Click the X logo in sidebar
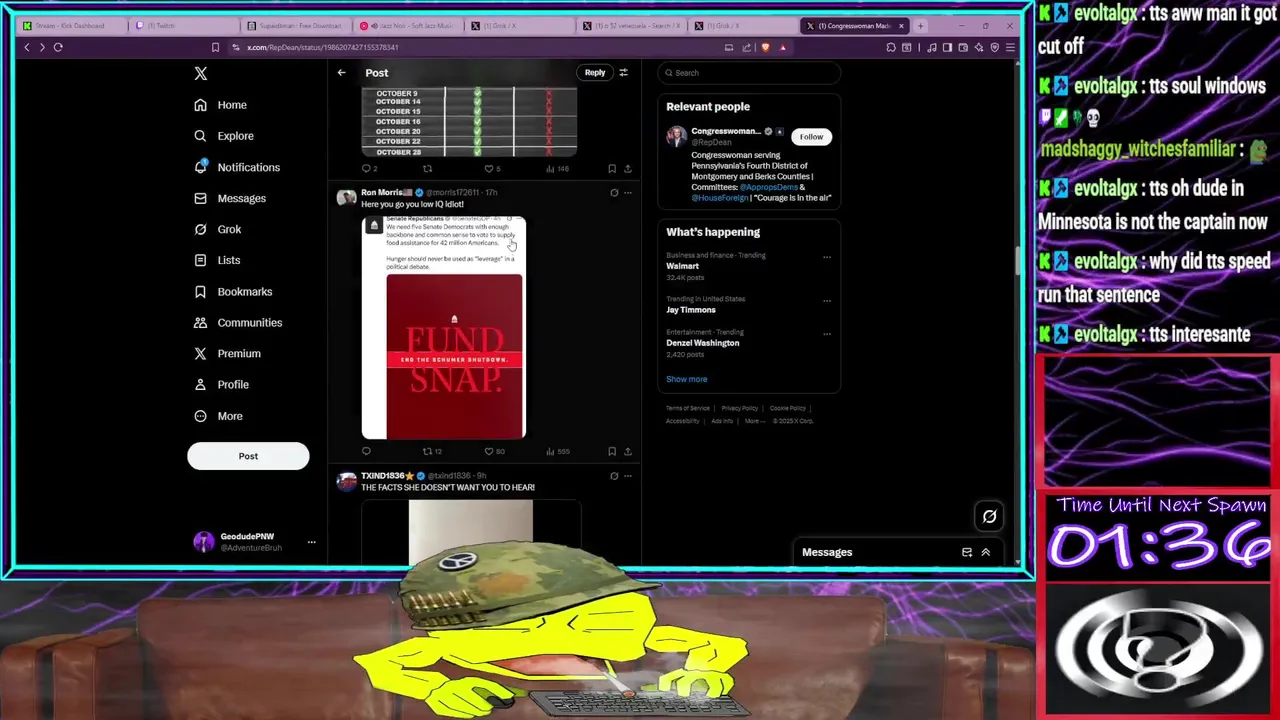Screen dimensions: 1280x720 coord(201,73)
